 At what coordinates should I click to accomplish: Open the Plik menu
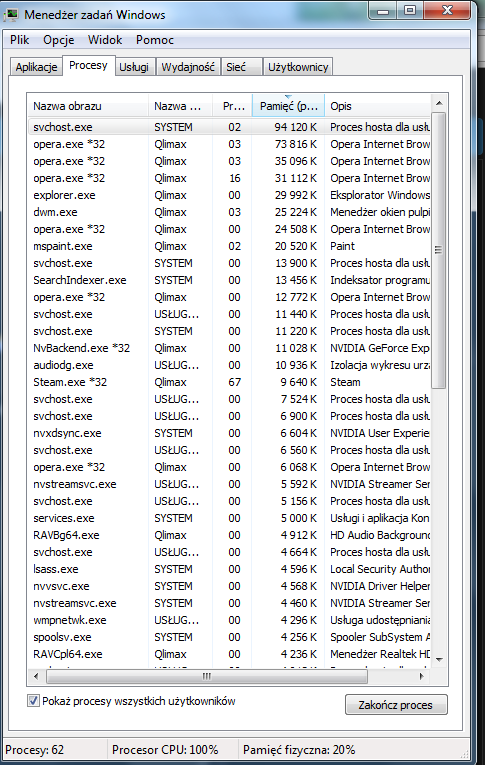tap(20, 40)
